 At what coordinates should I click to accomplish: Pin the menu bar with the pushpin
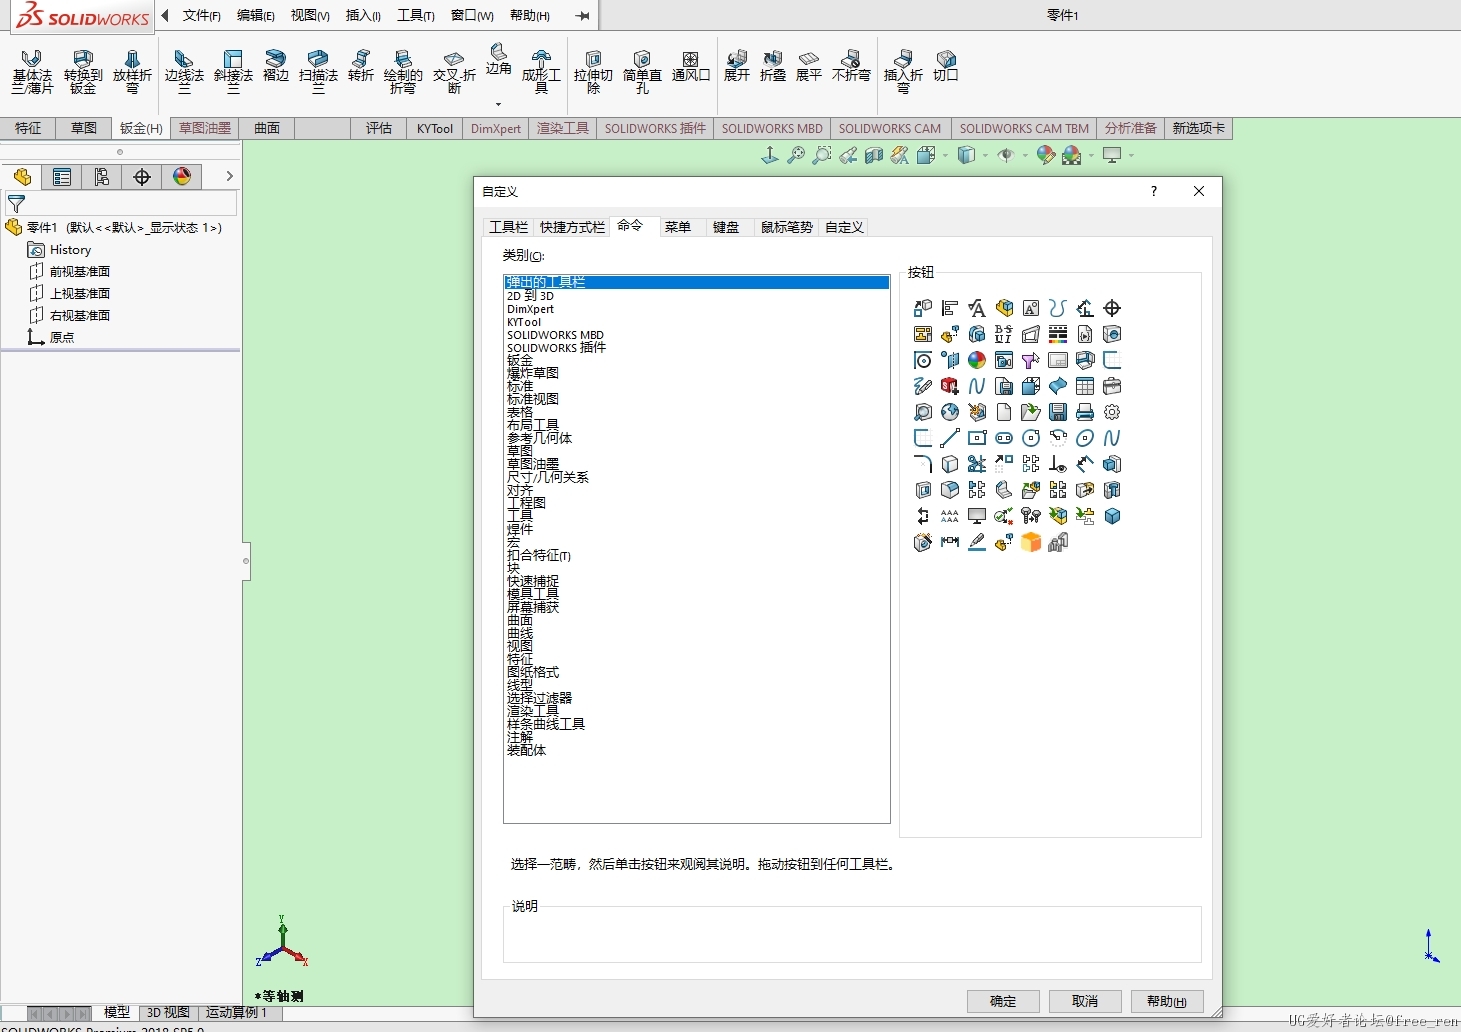click(583, 15)
